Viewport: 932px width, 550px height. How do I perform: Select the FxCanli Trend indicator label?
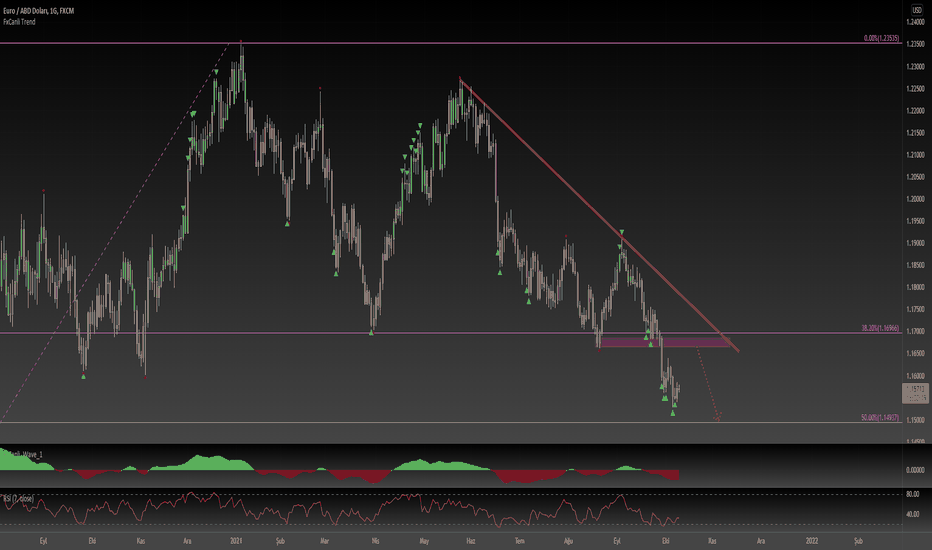[19, 22]
